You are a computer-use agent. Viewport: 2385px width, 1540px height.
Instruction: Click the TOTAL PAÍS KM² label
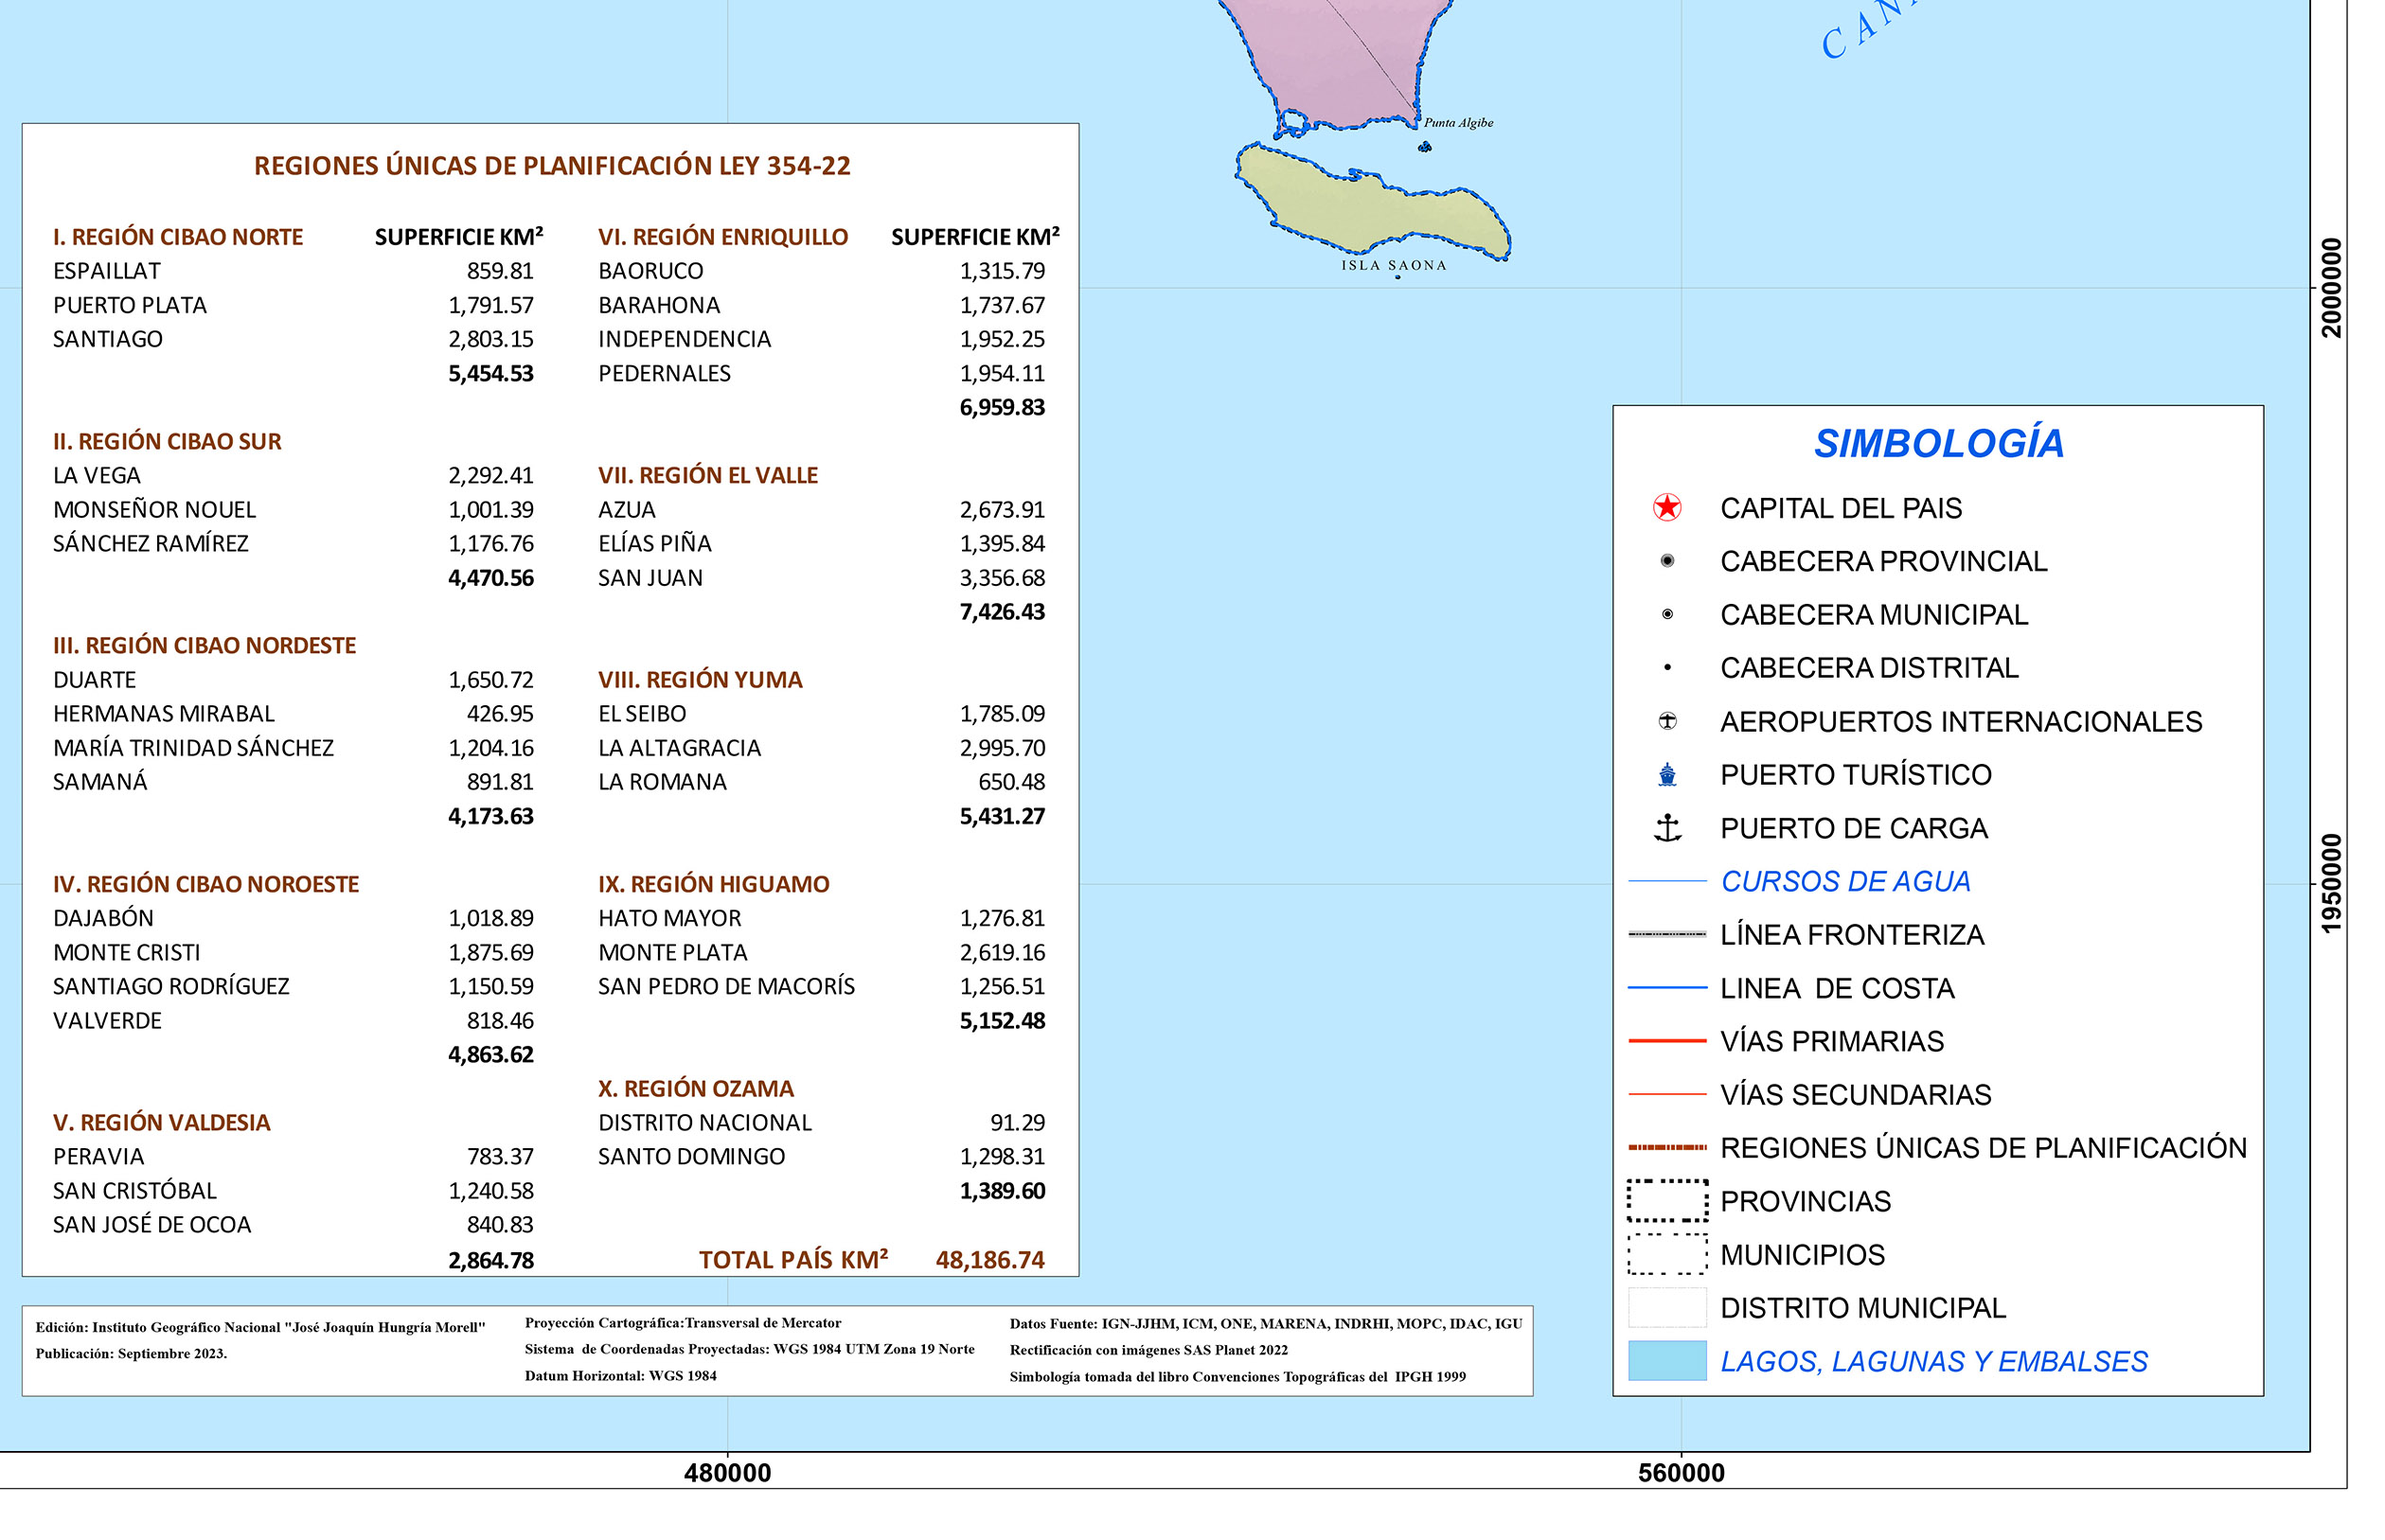pyautogui.click(x=793, y=1260)
